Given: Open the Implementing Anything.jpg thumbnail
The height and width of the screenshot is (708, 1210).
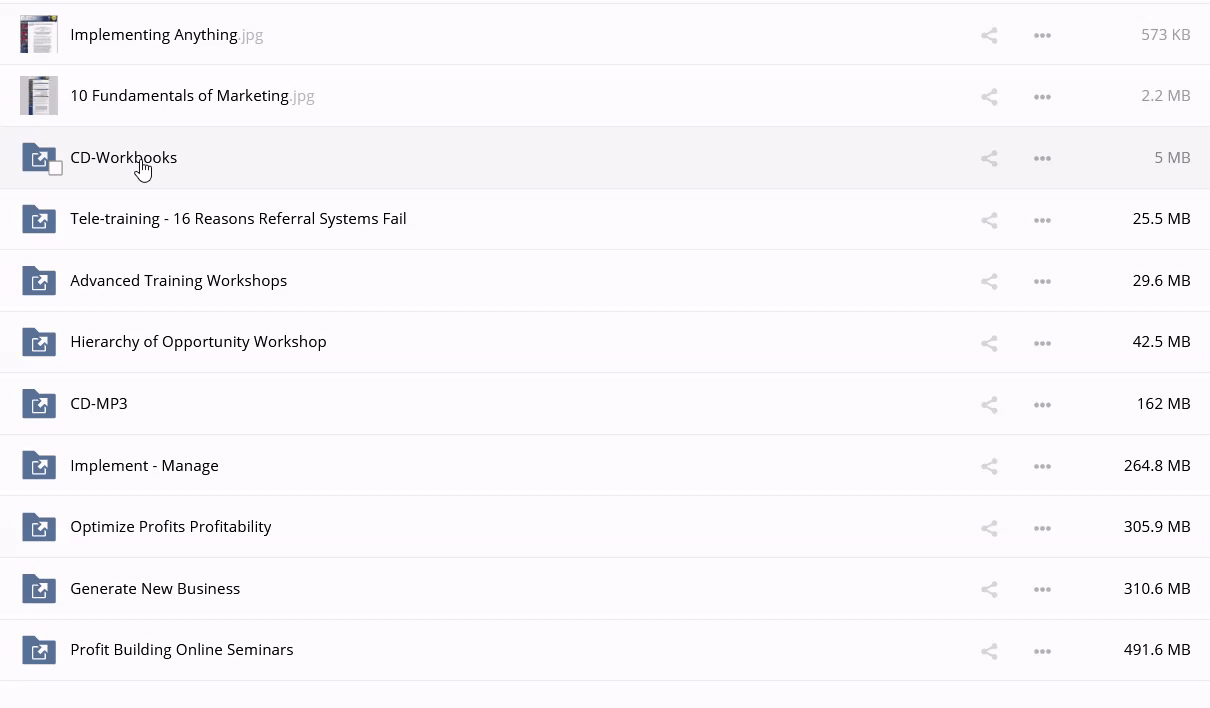Looking at the screenshot, I should 39,34.
